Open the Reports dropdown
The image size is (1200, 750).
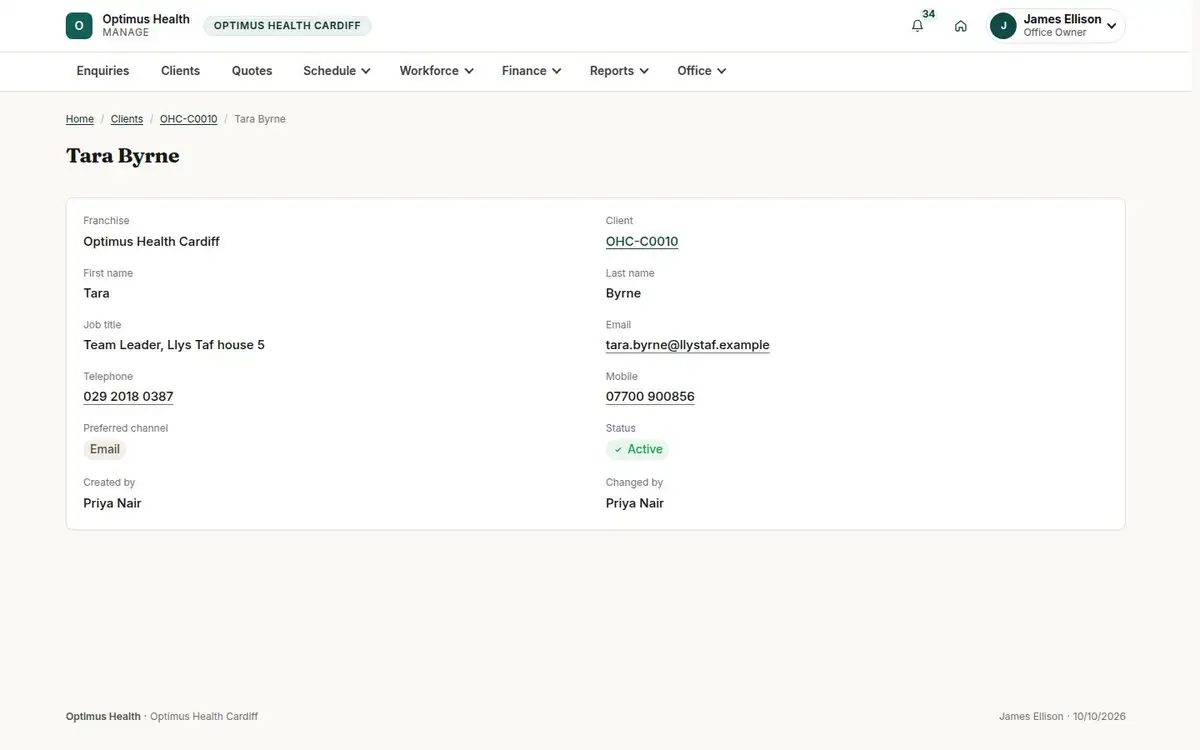(x=619, y=71)
